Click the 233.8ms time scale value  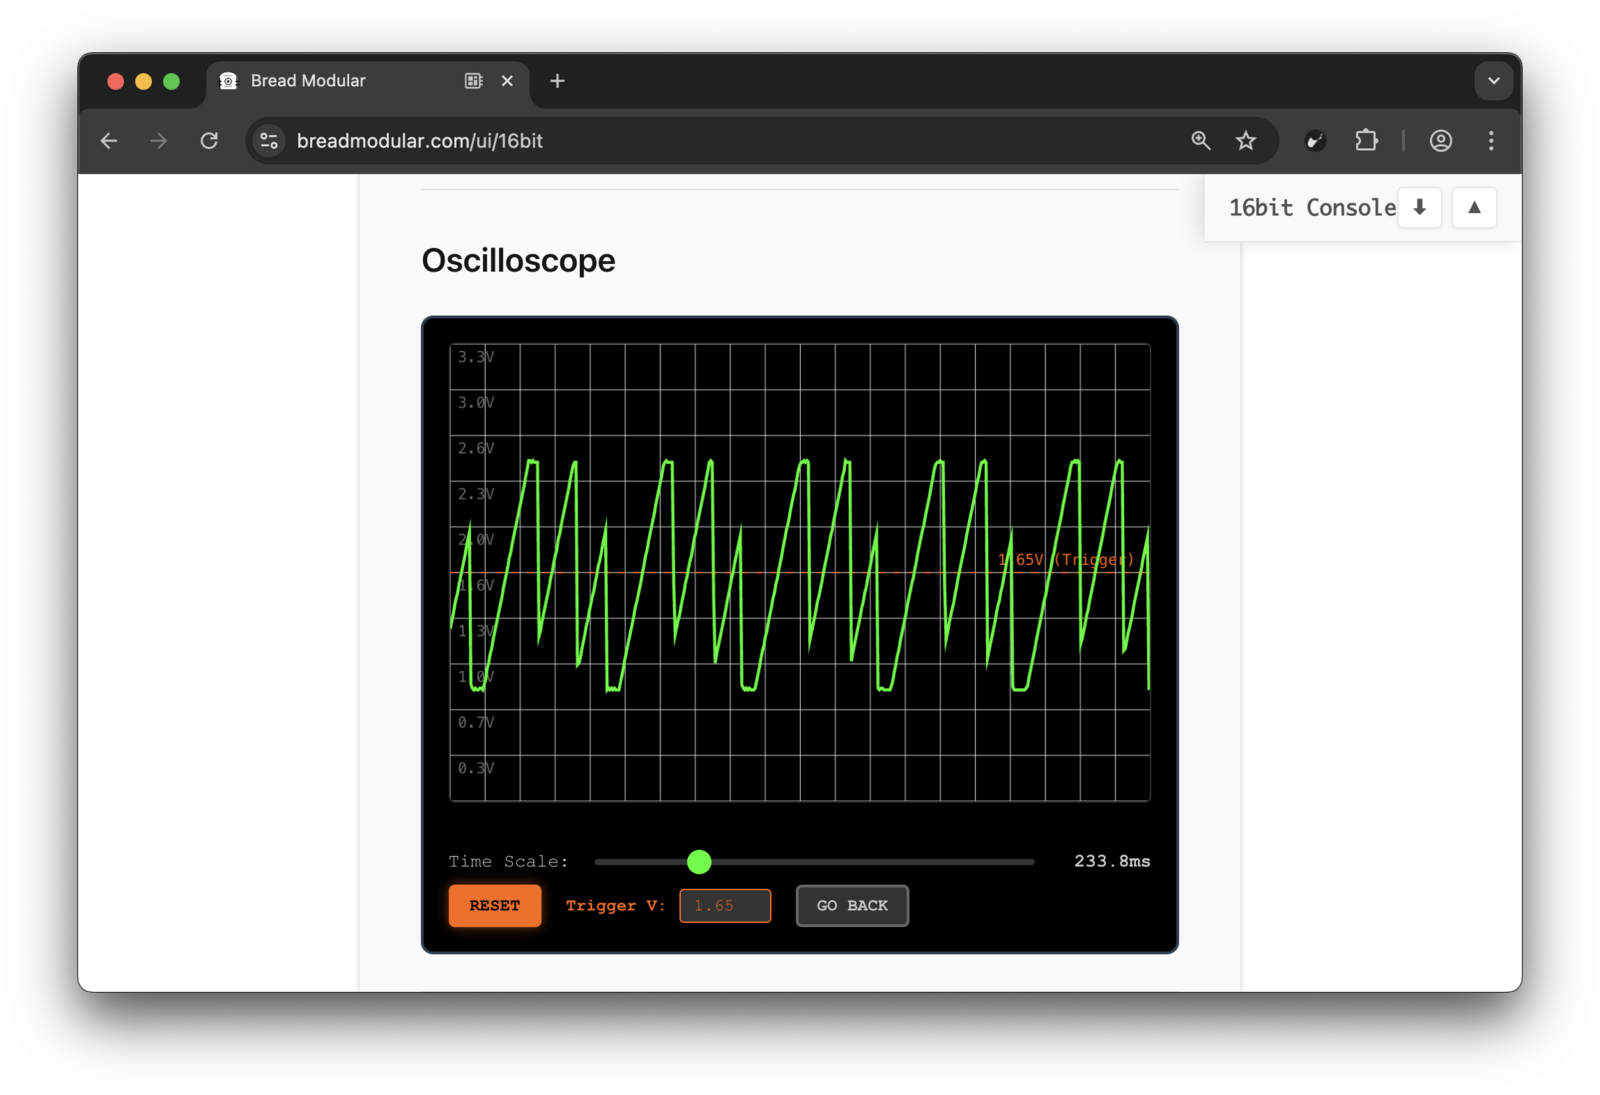[x=1112, y=861]
